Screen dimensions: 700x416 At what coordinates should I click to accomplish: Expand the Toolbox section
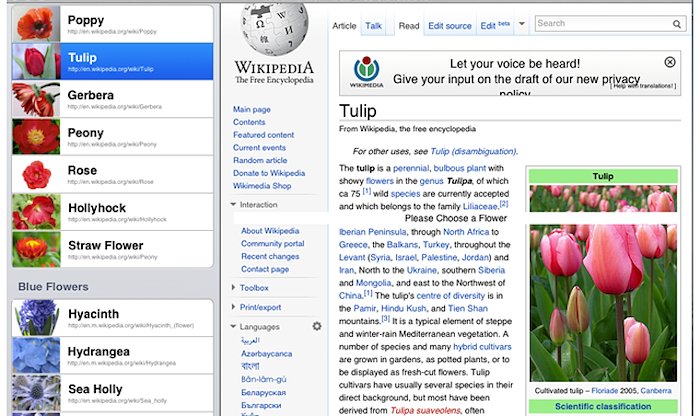pos(233,287)
